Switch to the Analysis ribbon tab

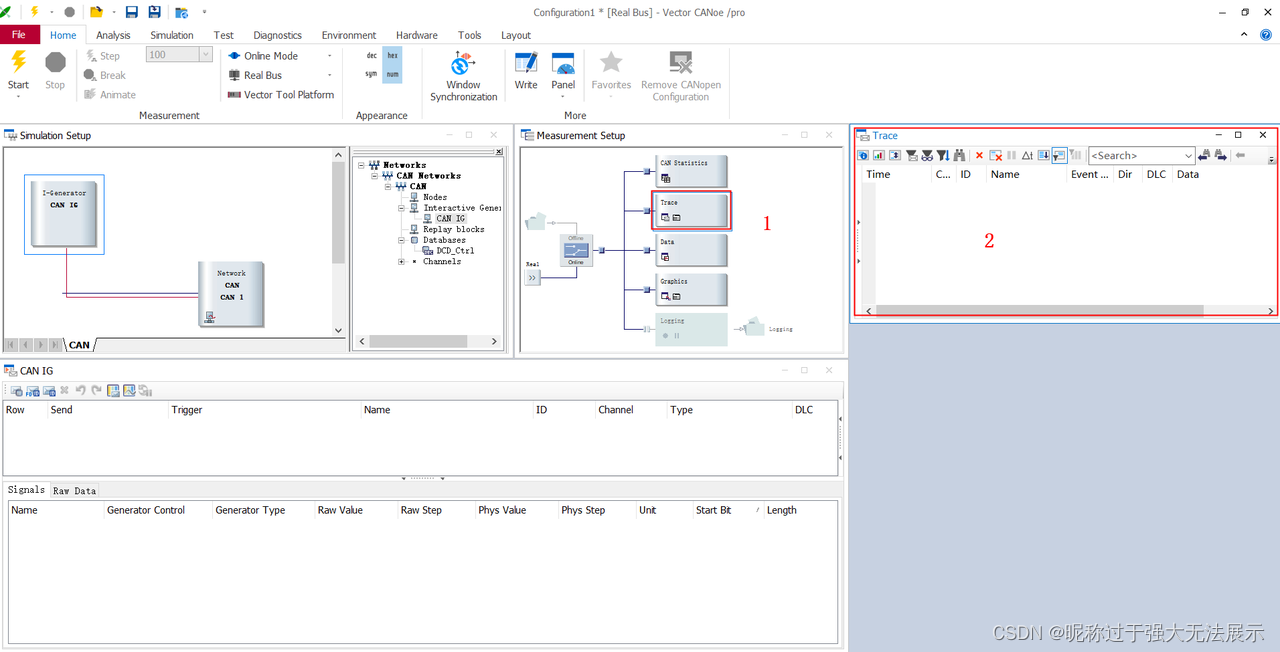[x=113, y=35]
